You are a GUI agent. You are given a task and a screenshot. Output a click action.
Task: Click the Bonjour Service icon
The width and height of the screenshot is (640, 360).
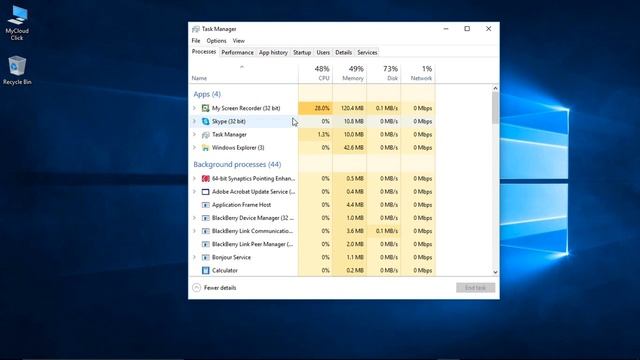(x=205, y=257)
